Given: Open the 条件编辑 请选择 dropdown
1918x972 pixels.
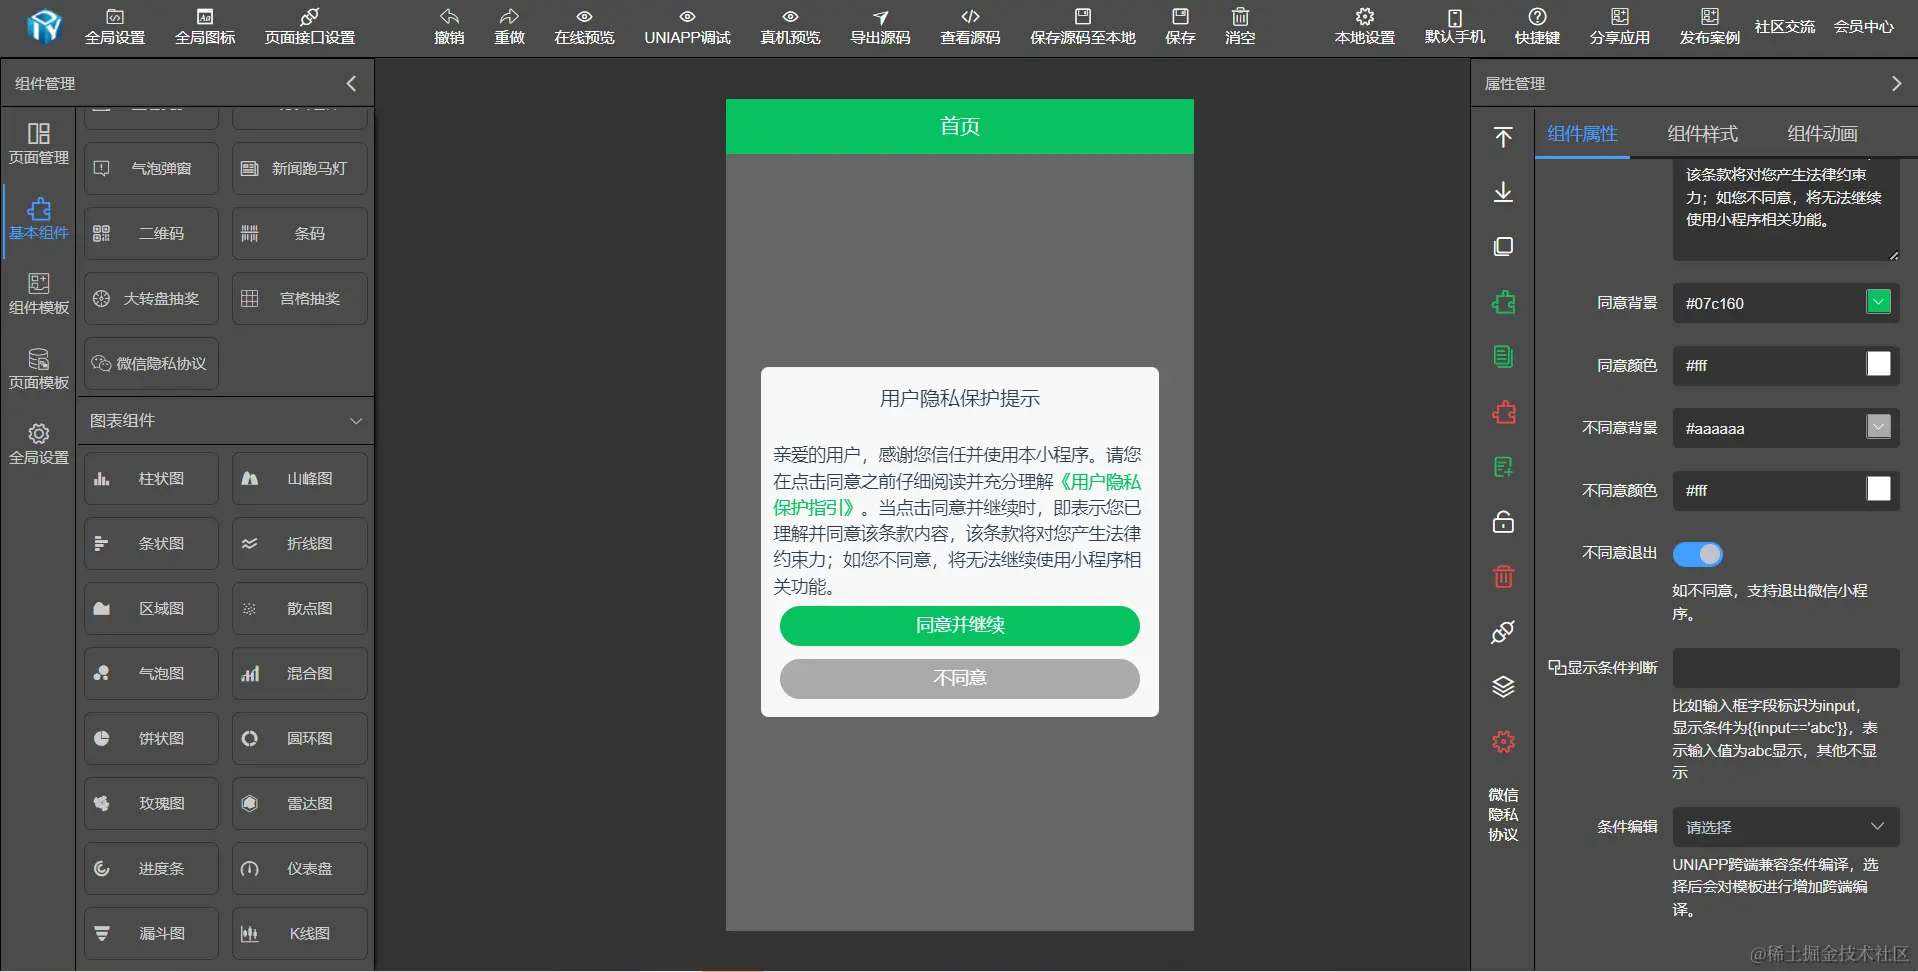Looking at the screenshot, I should coord(1786,827).
